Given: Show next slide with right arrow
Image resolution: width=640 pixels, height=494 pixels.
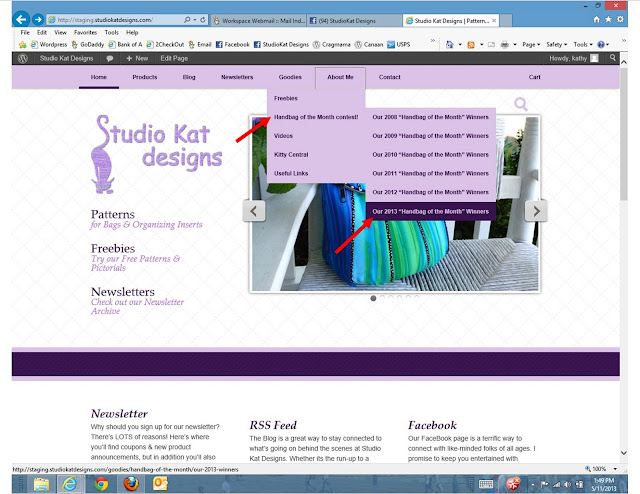Looking at the screenshot, I should point(536,211).
